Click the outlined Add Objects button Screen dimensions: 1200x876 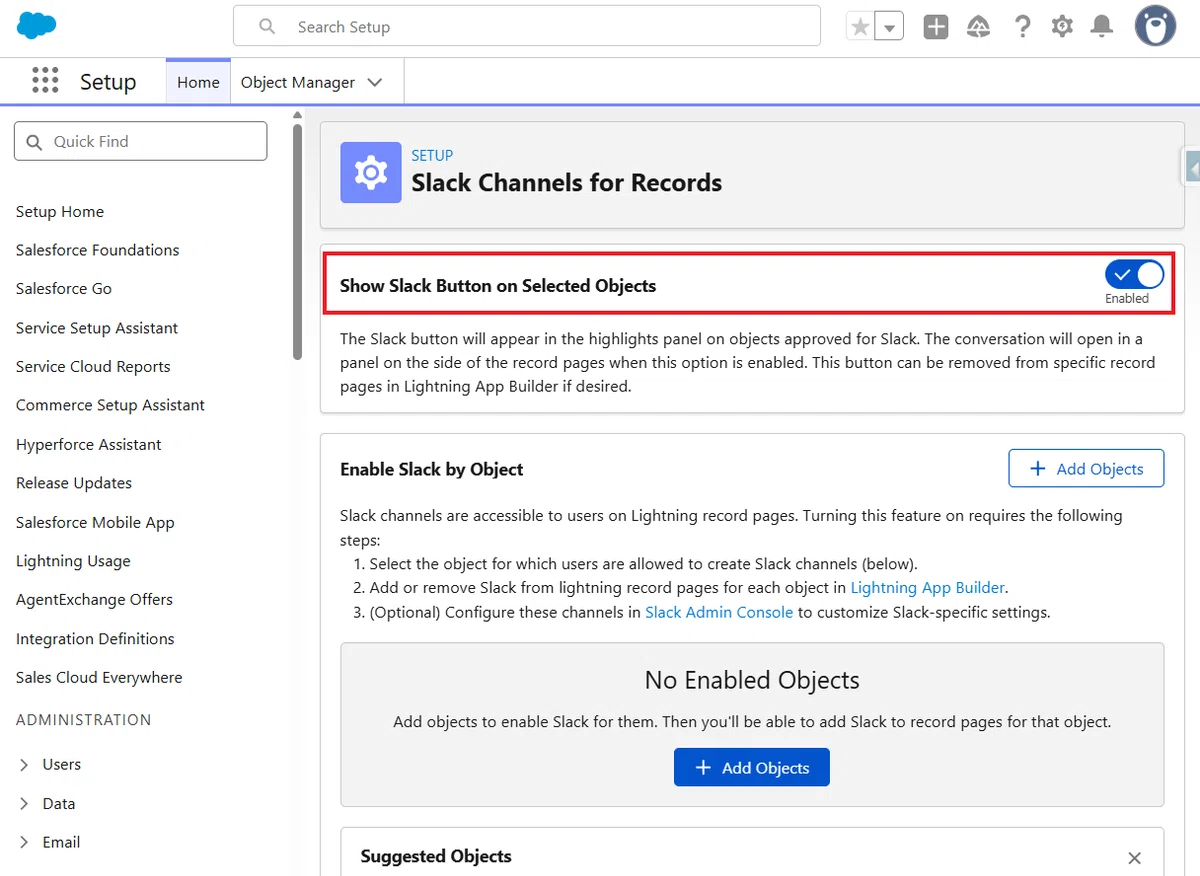(x=1086, y=469)
